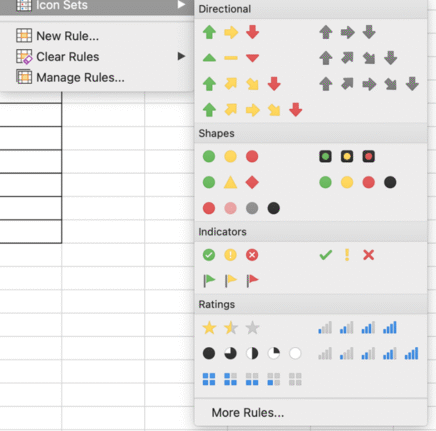Select the 5 colored arrows icon set
Viewport: 436px width, 431px height.
click(252, 110)
